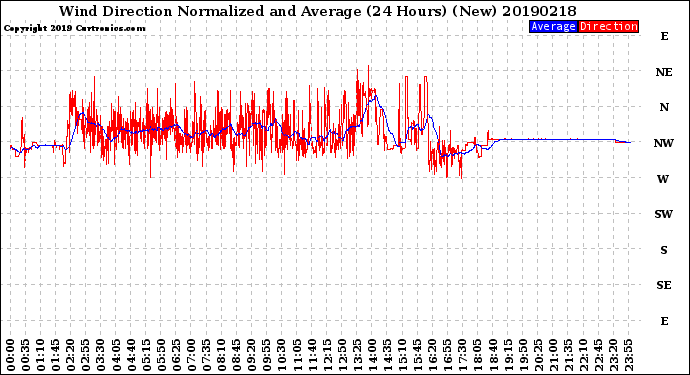Click the 08:10 time axis label

click(221, 355)
